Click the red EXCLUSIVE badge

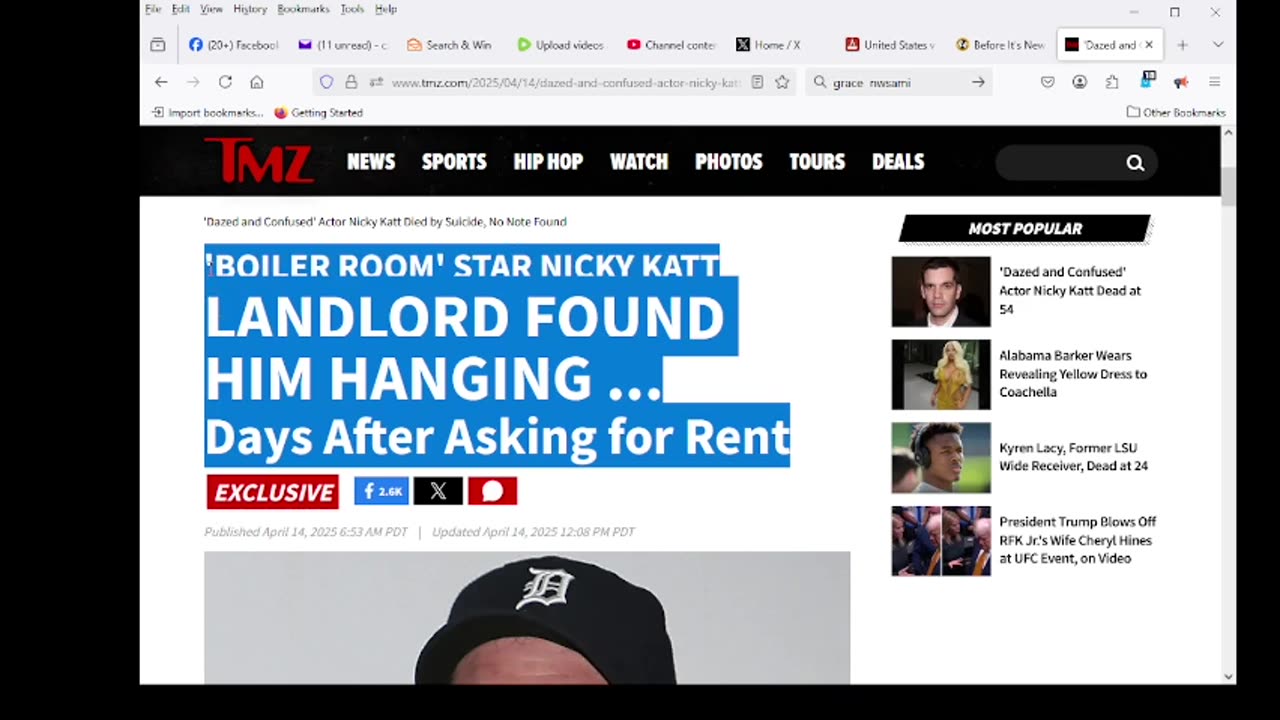click(273, 492)
